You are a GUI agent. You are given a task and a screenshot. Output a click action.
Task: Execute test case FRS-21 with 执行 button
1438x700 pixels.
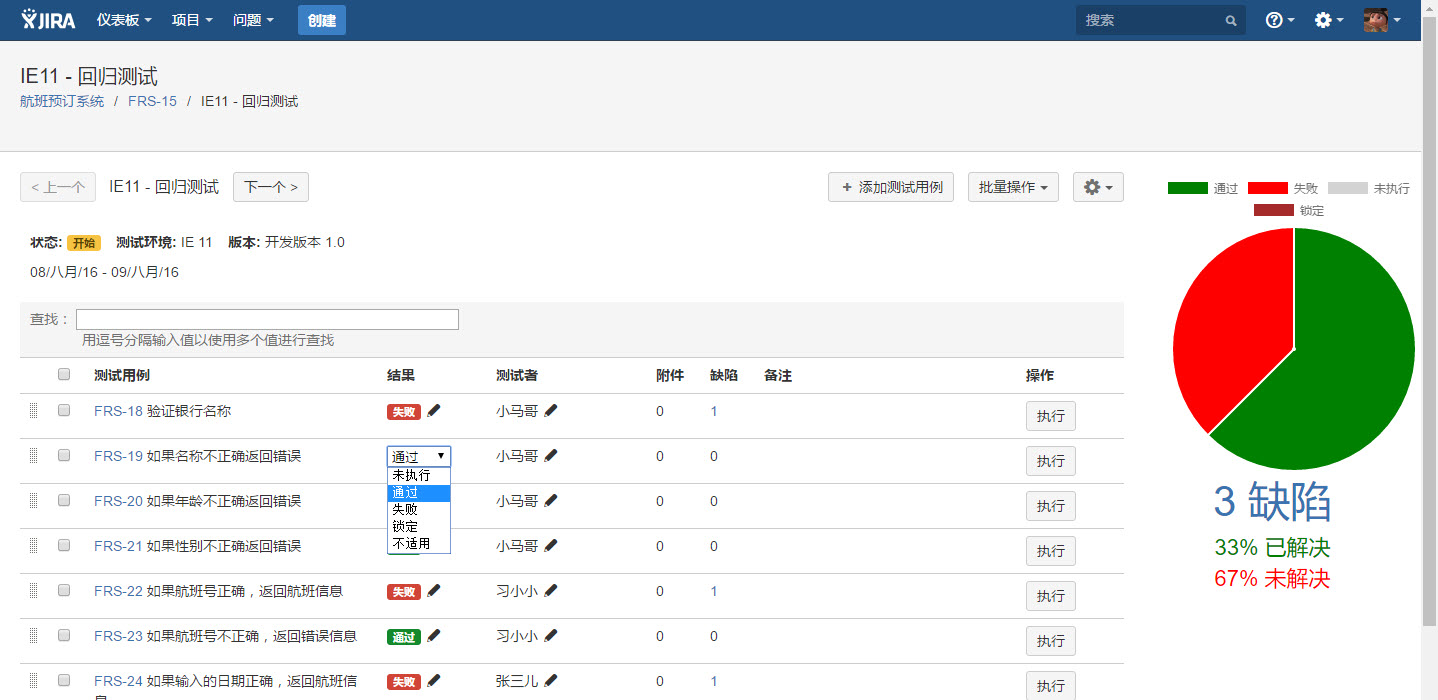1051,551
